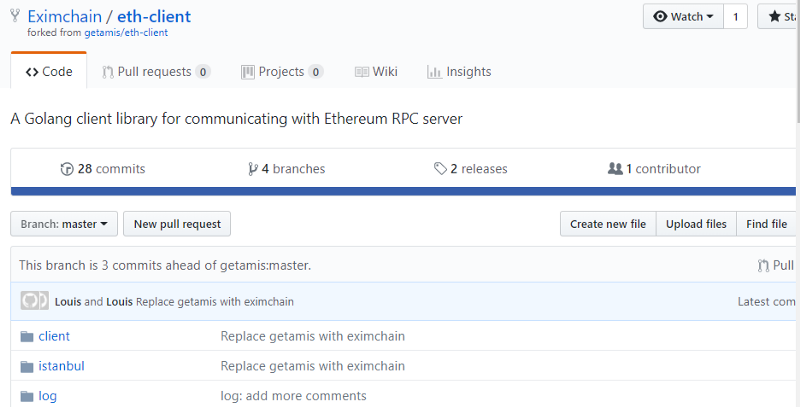The width and height of the screenshot is (800, 407).
Task: Open the Watch dropdown
Action: click(x=684, y=17)
